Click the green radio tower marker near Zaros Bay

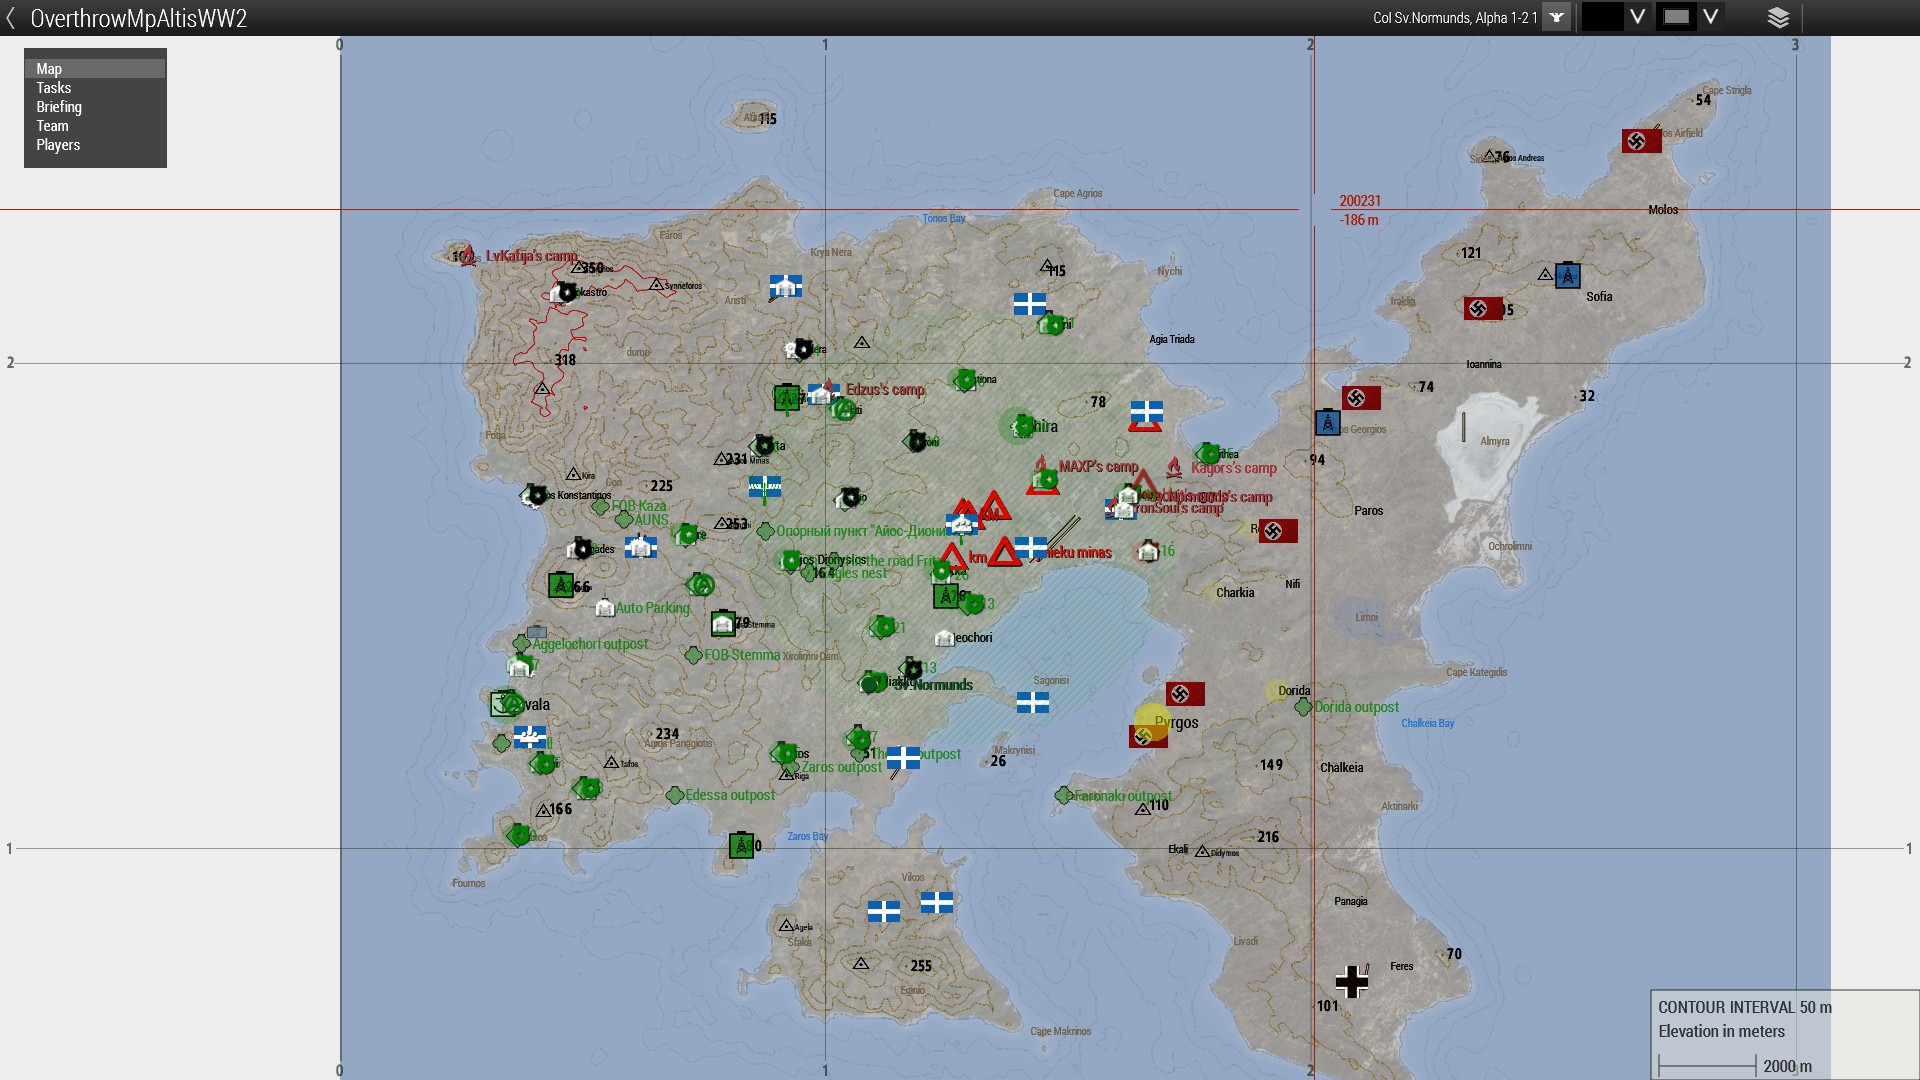click(x=741, y=846)
